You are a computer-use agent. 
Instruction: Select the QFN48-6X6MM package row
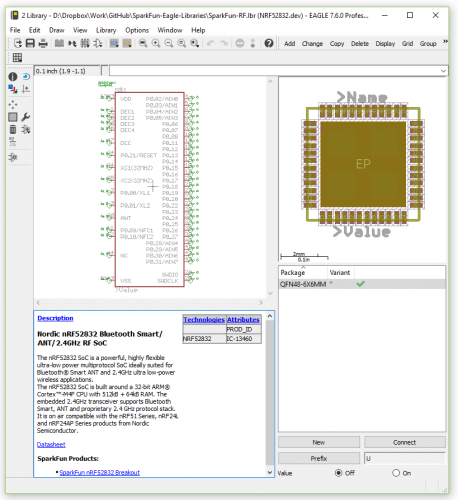[362, 284]
